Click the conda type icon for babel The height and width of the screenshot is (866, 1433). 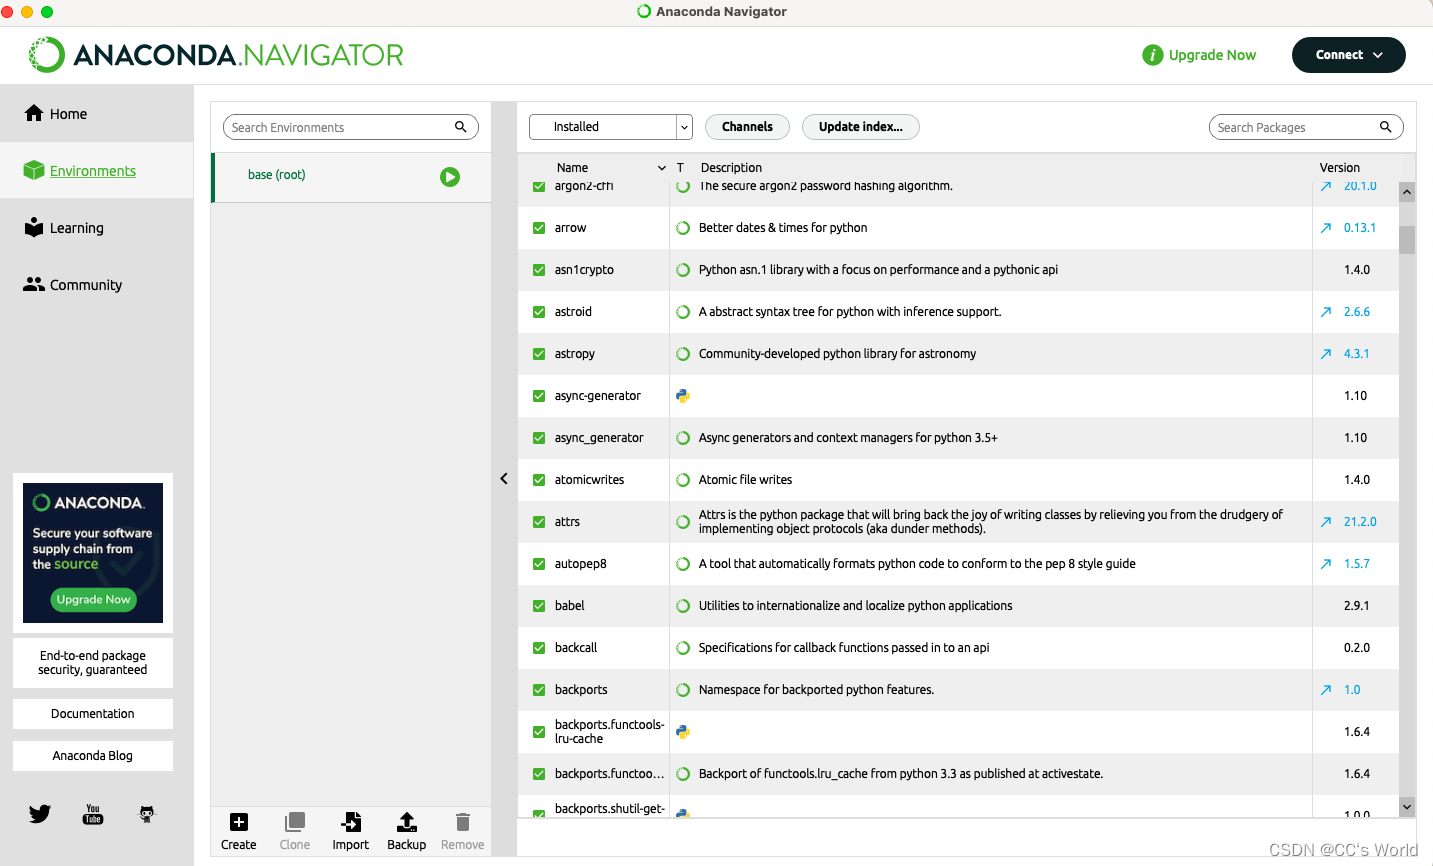tap(683, 606)
